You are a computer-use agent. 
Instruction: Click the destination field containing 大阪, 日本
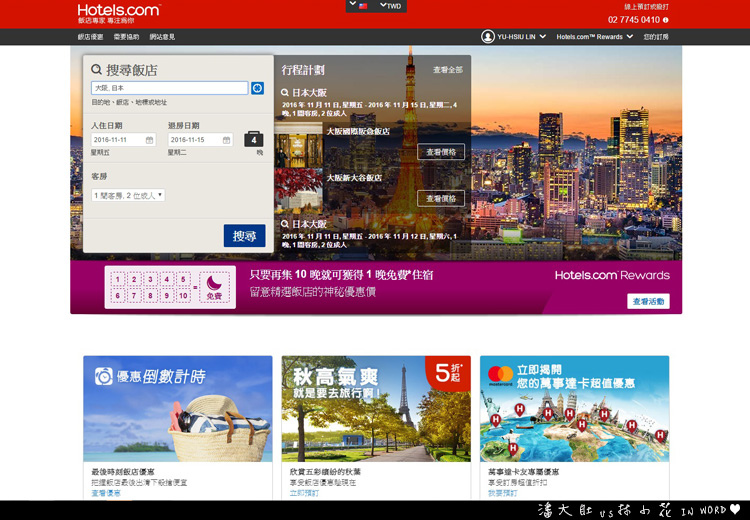pos(170,88)
